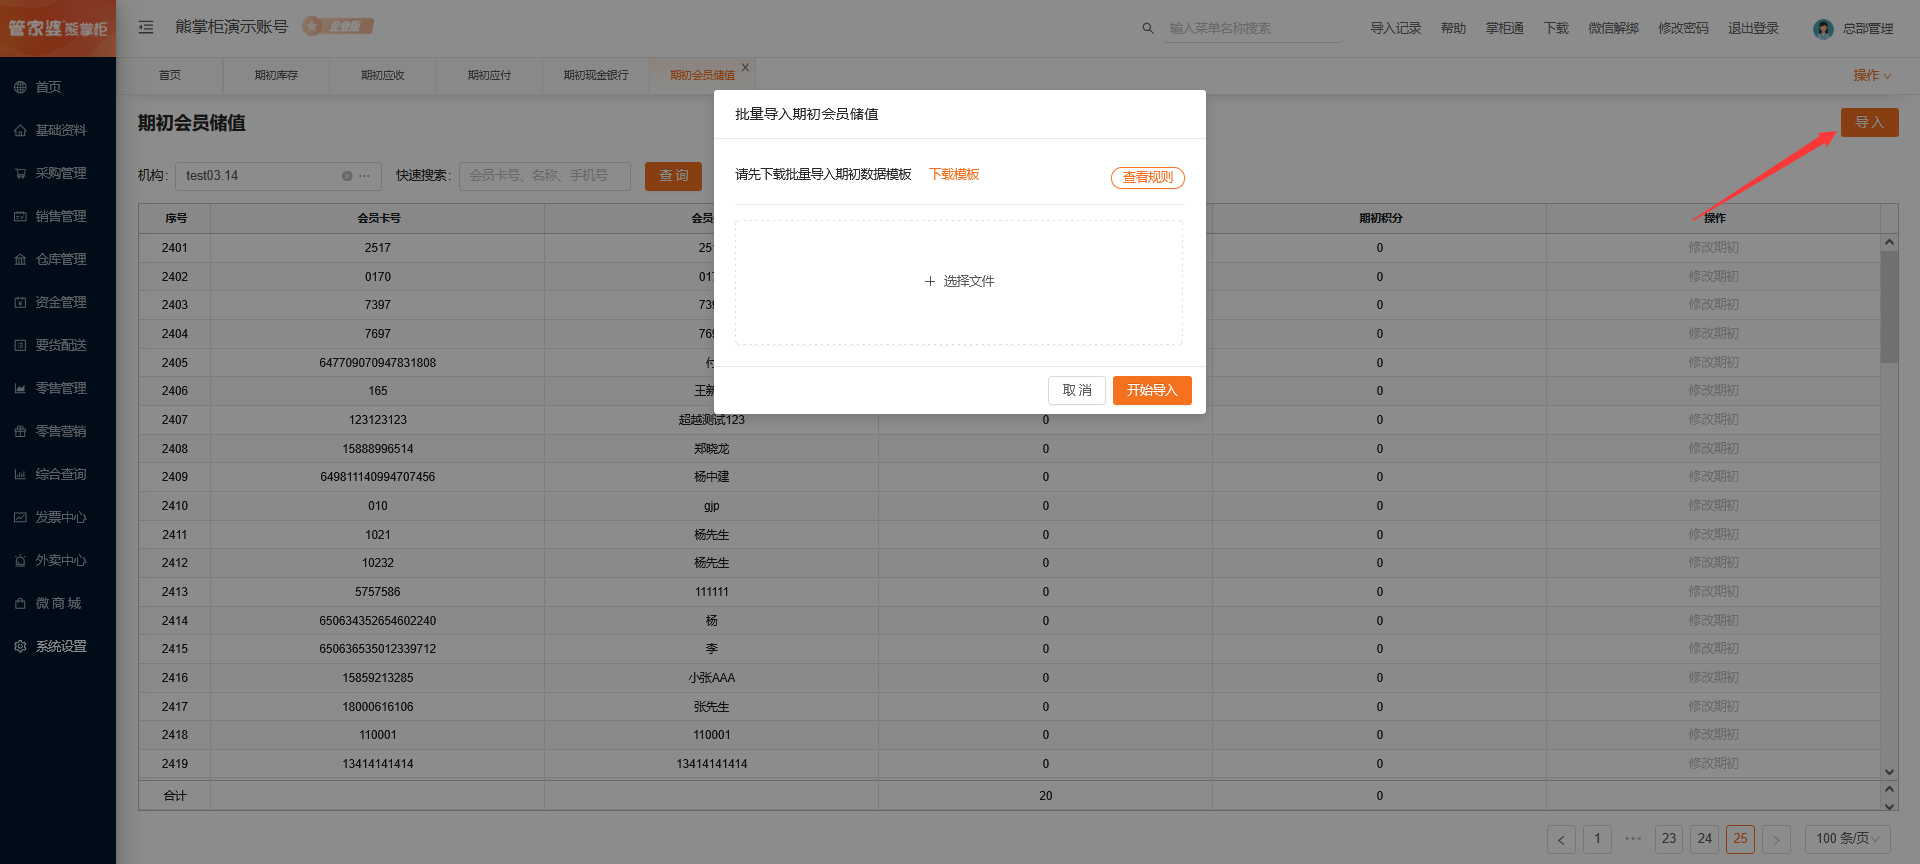This screenshot has height=864, width=1920.
Task: Open 微商城 in the sidebar
Action: pyautogui.click(x=58, y=603)
